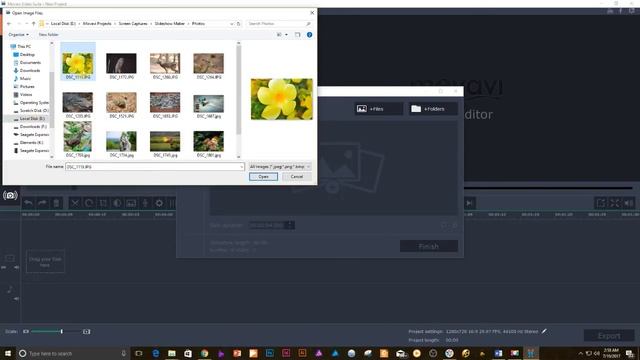Add images with the +Files button

pos(378,109)
